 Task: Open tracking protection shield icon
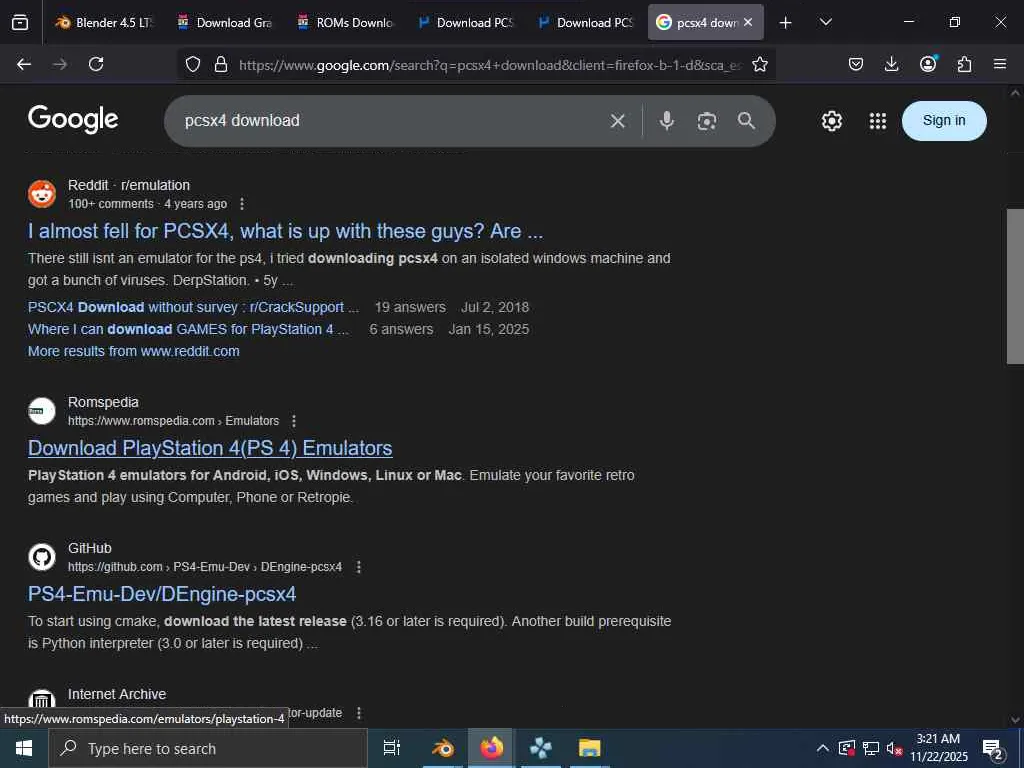[x=193, y=64]
